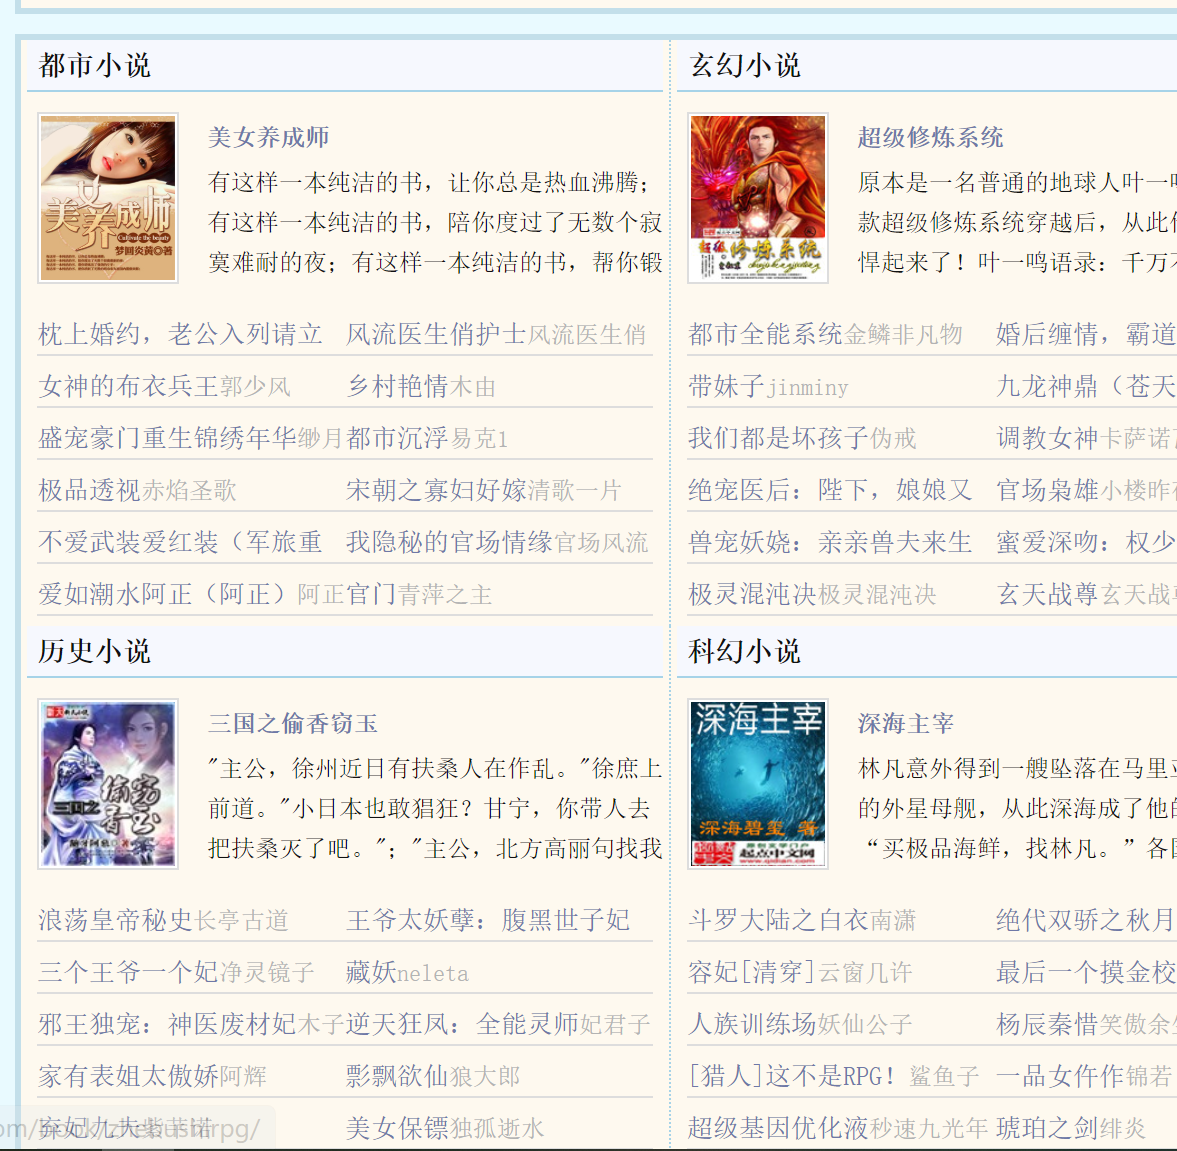Open novel [猎人]这不是RPG！
Viewport: 1177px width, 1151px height.
(x=793, y=1076)
